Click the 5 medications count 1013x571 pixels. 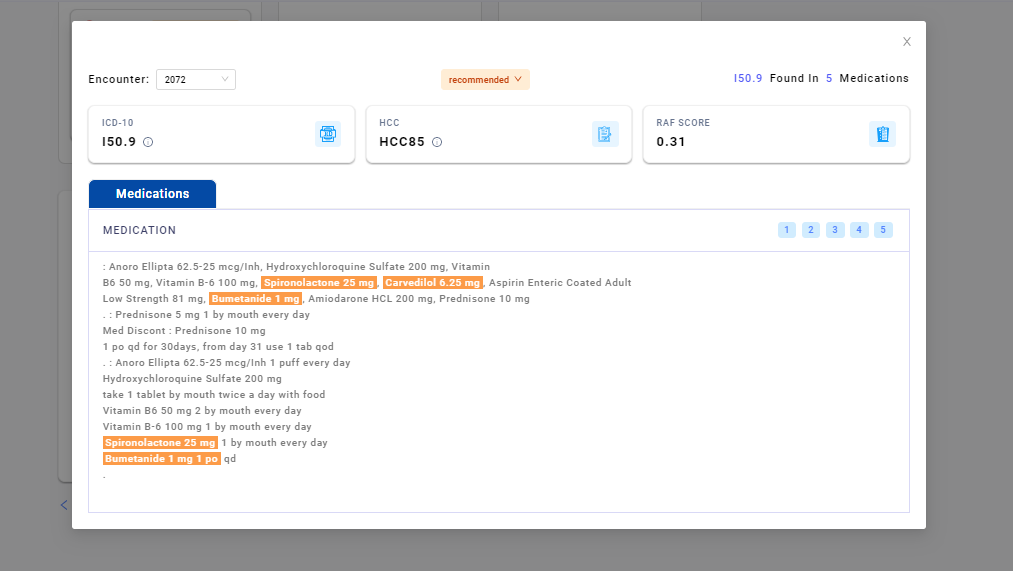pos(829,78)
